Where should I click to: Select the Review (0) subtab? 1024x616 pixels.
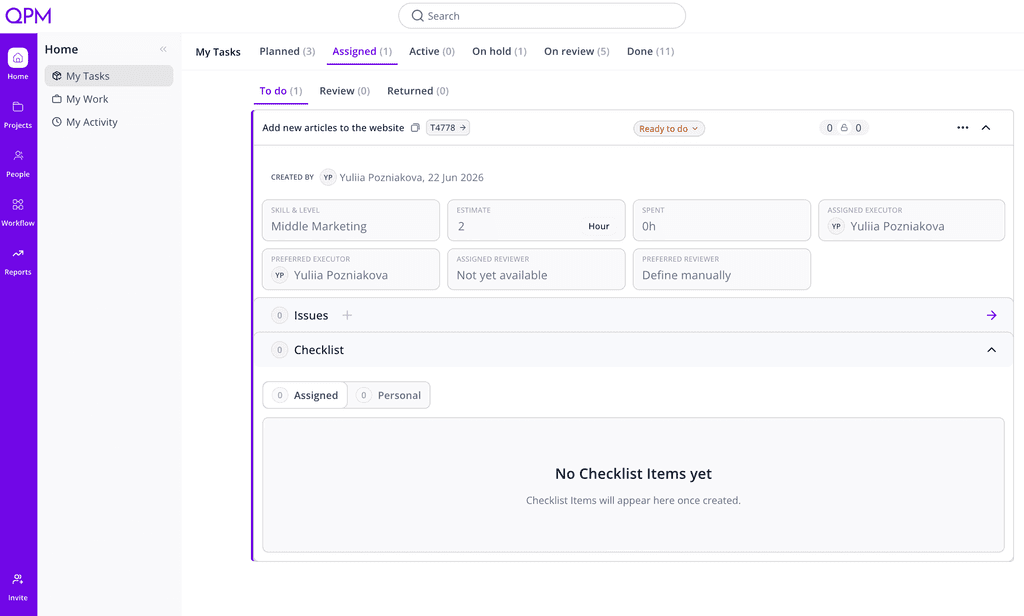[344, 91]
